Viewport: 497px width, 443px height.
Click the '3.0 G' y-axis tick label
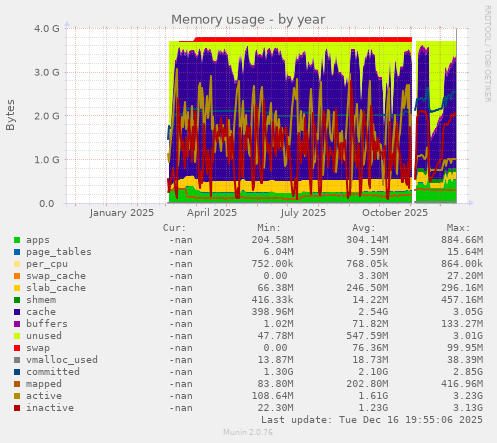pyautogui.click(x=47, y=72)
